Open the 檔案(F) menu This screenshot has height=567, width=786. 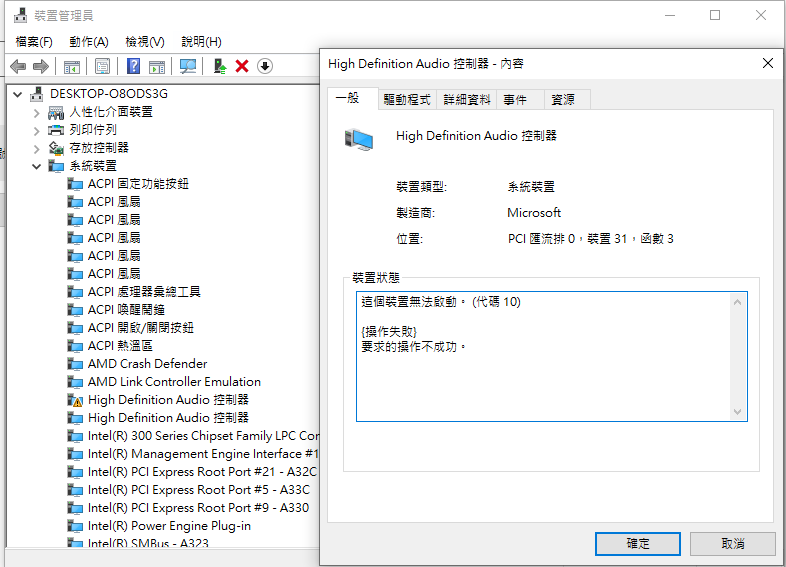[34, 42]
